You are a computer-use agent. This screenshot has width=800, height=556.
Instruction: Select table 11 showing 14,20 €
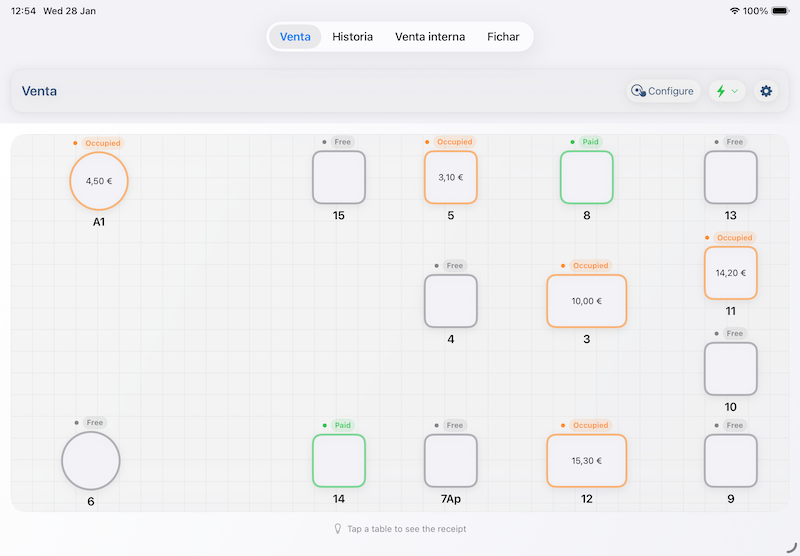(x=730, y=273)
